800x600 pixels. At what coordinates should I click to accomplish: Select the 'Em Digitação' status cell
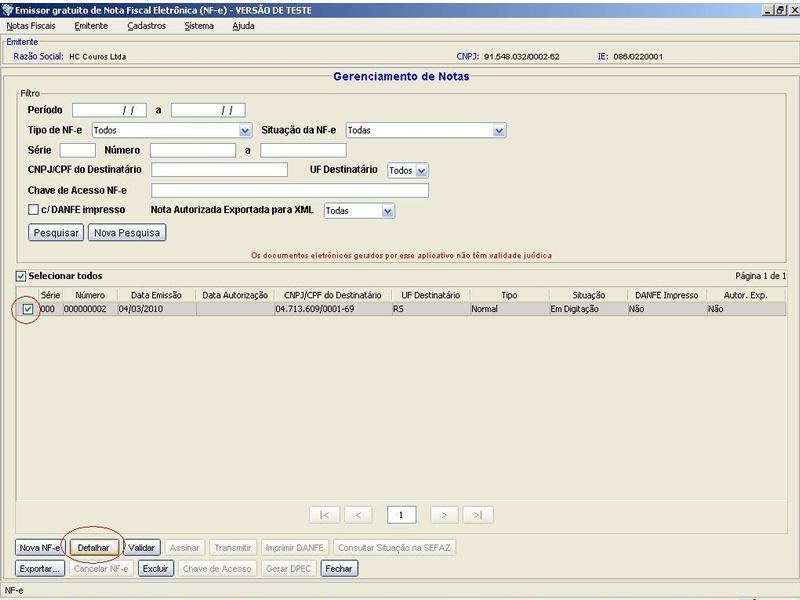[588, 309]
